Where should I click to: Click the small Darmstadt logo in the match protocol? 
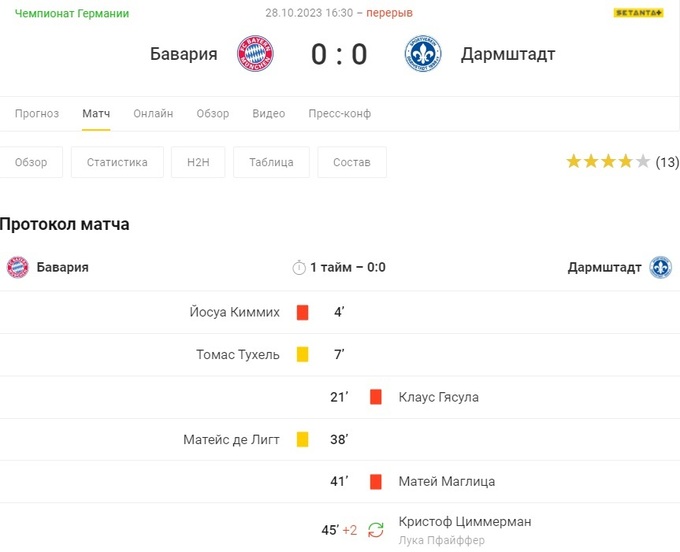[x=660, y=267]
